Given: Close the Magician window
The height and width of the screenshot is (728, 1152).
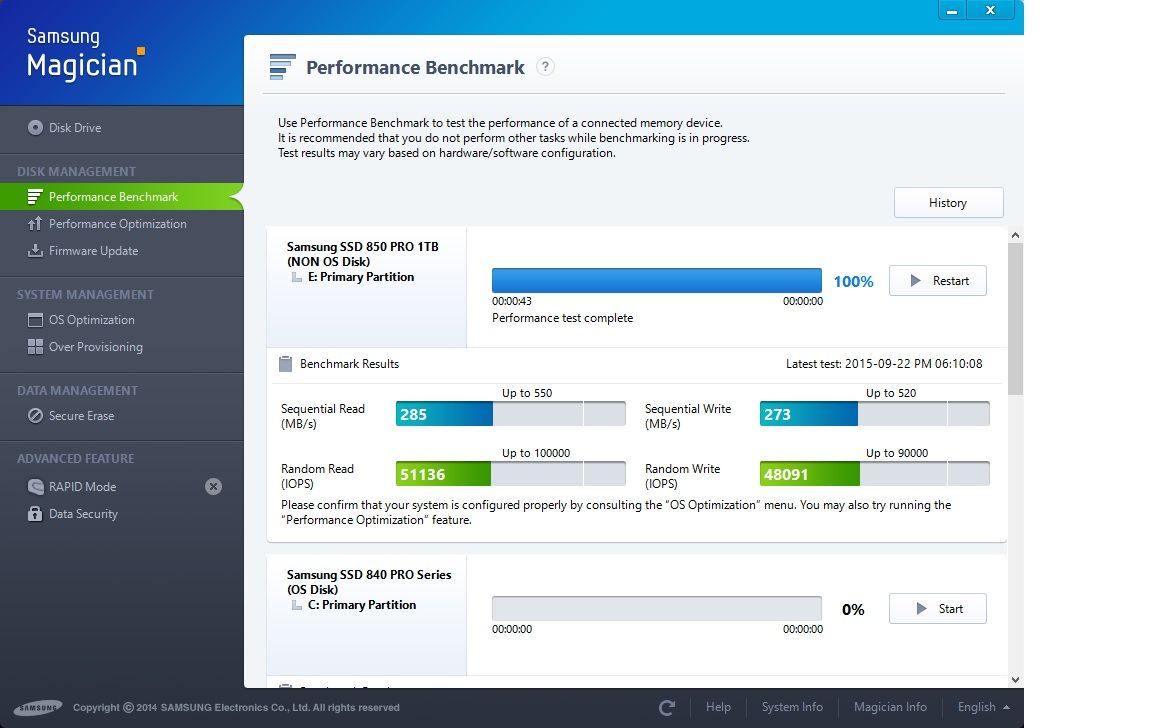Looking at the screenshot, I should click(990, 10).
